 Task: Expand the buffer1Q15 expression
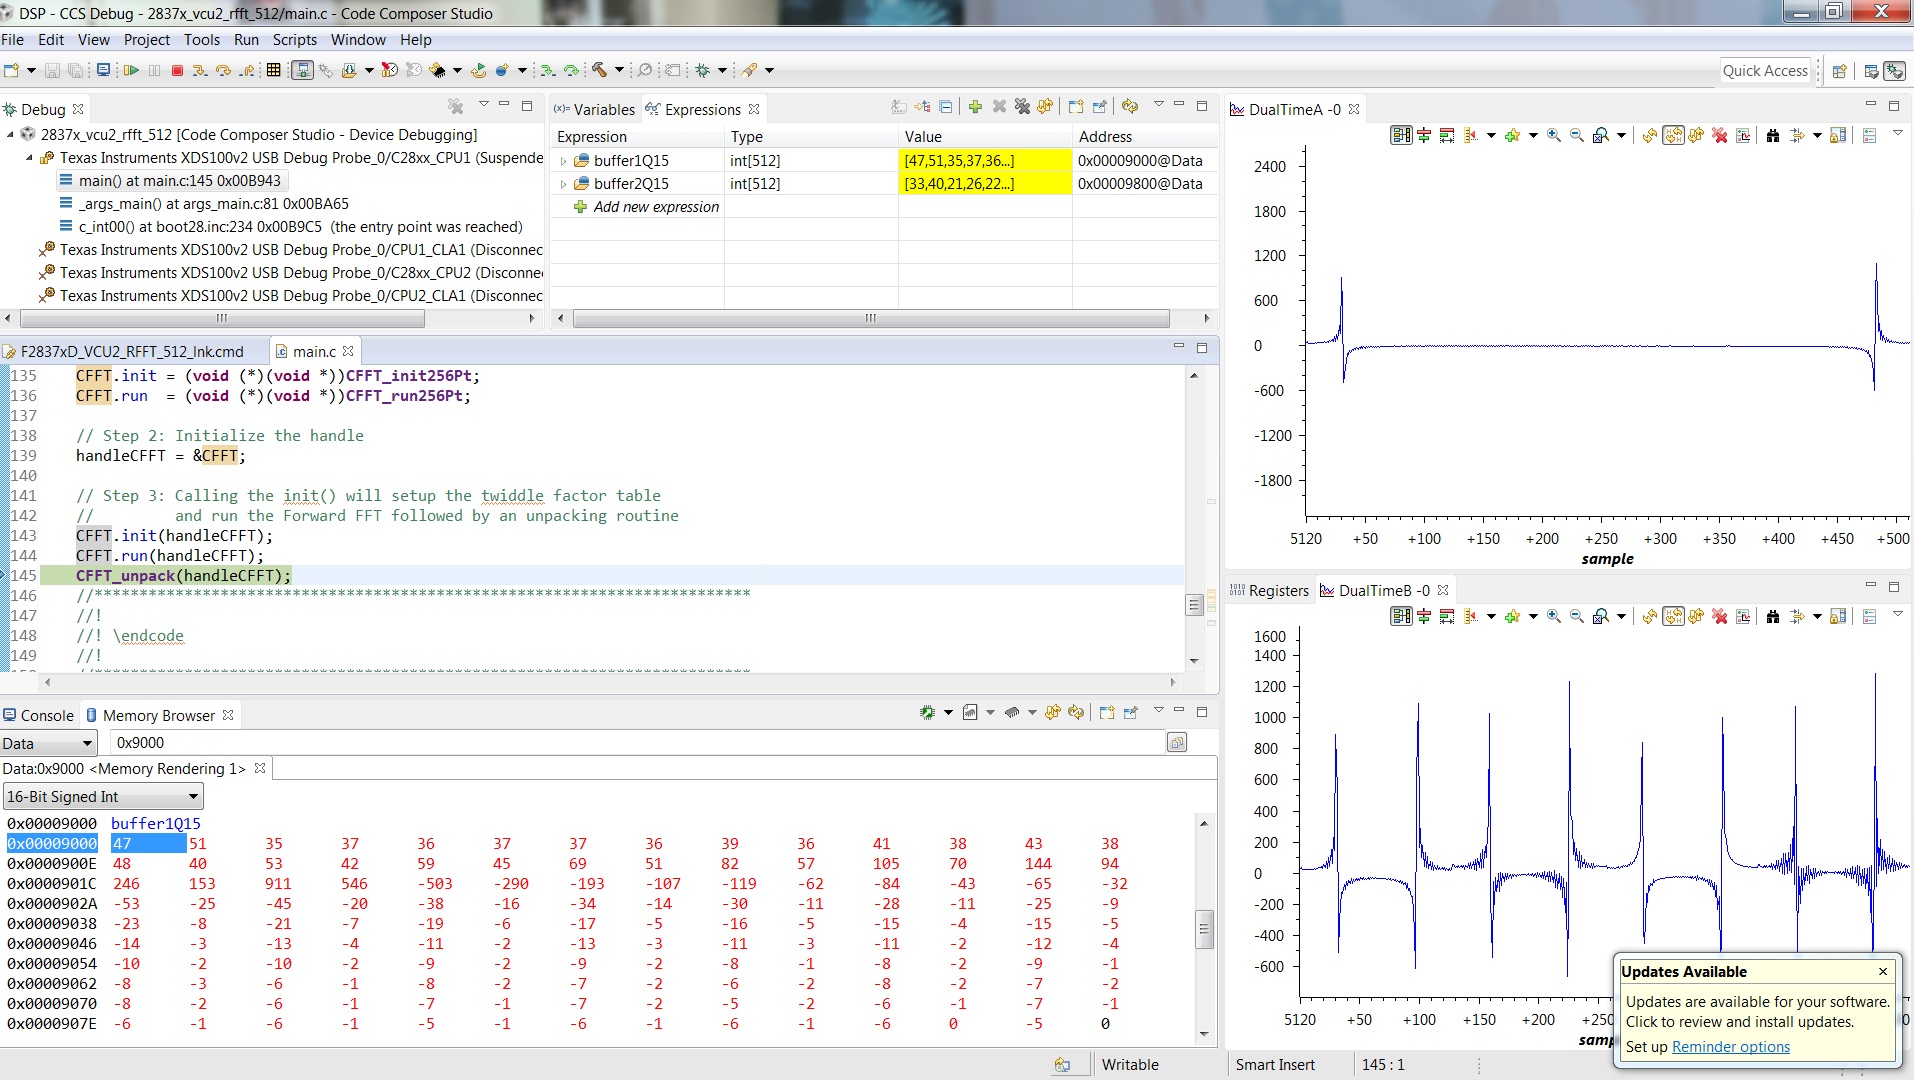click(x=562, y=160)
